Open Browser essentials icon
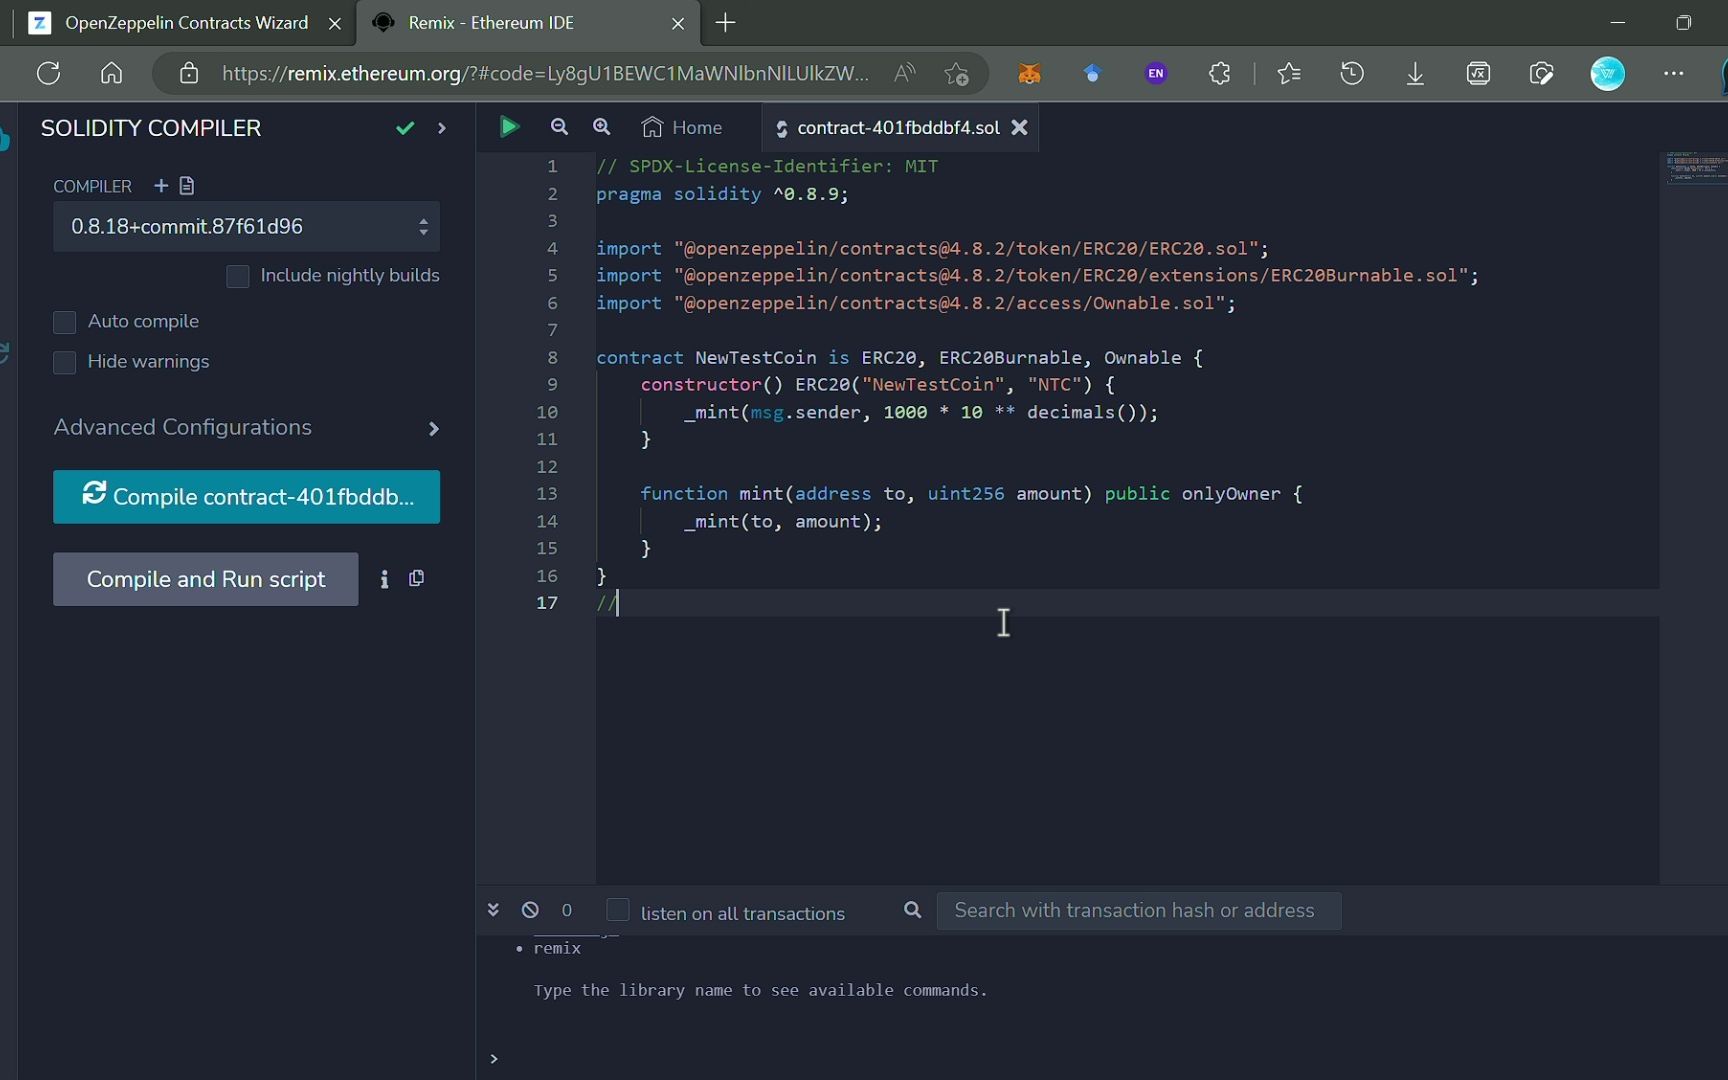 coord(1541,73)
